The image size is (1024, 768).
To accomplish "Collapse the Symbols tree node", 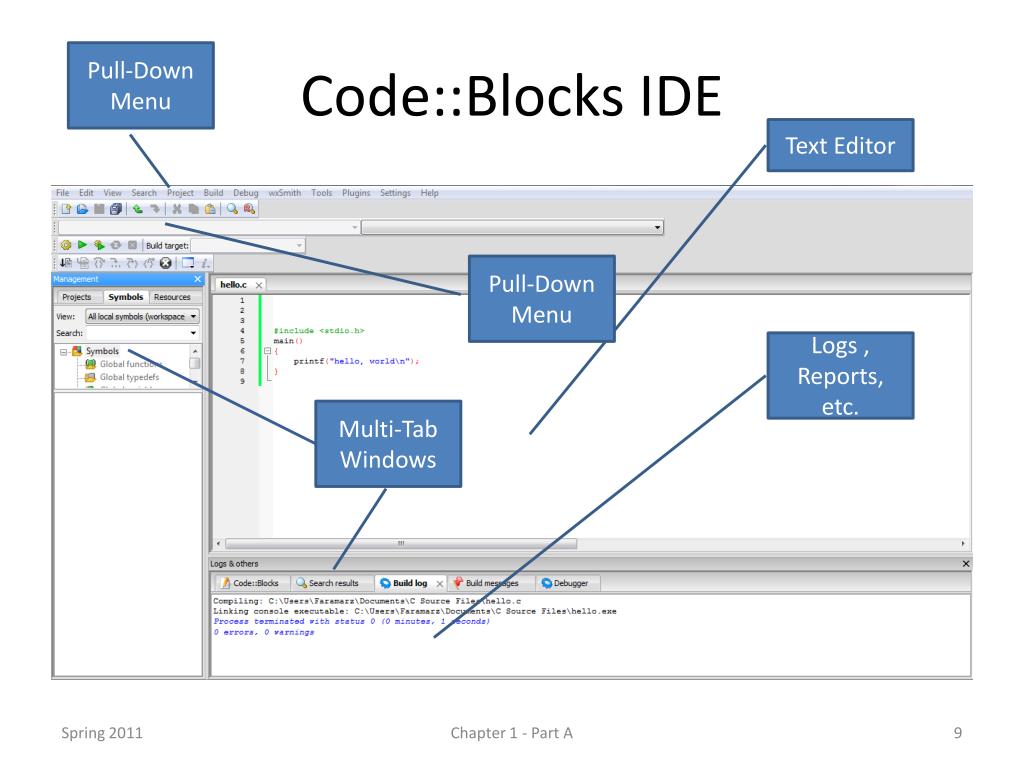I will [x=63, y=351].
